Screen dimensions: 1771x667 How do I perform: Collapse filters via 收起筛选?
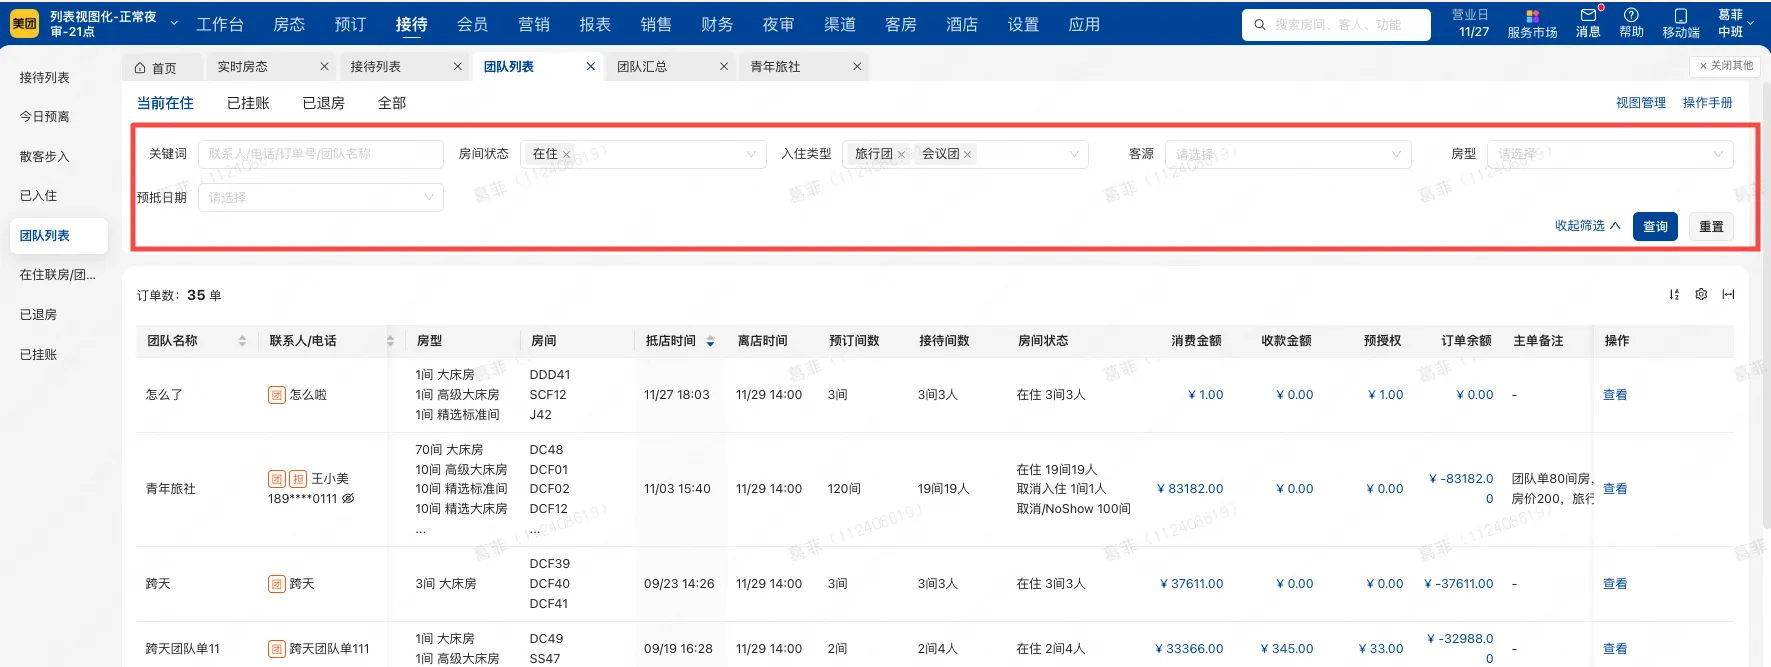click(x=1587, y=226)
